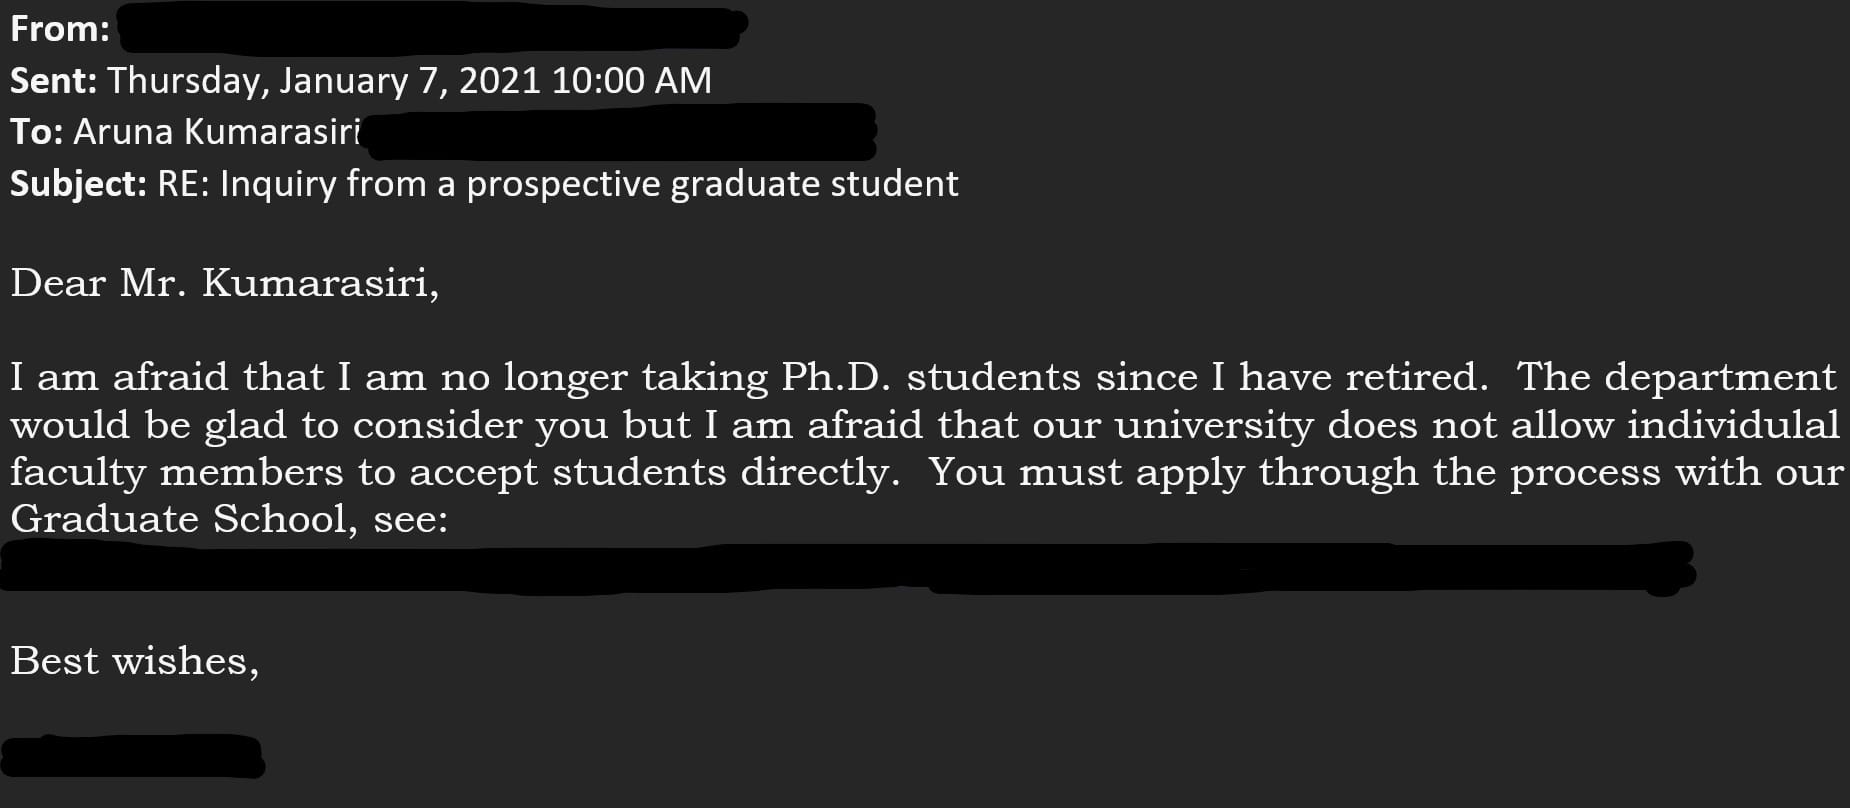Click the date Thursday, January 7, 2021
This screenshot has height=808, width=1850.
[x=323, y=81]
